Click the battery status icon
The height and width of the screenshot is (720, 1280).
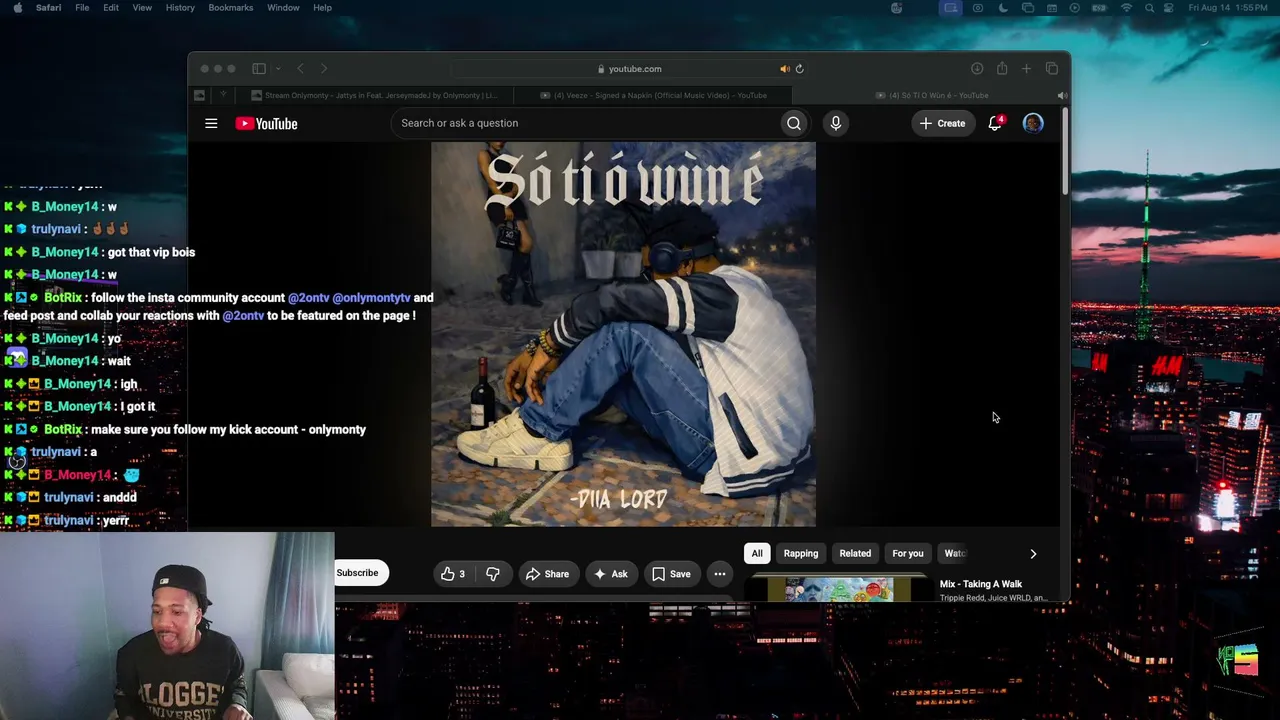[x=1100, y=8]
